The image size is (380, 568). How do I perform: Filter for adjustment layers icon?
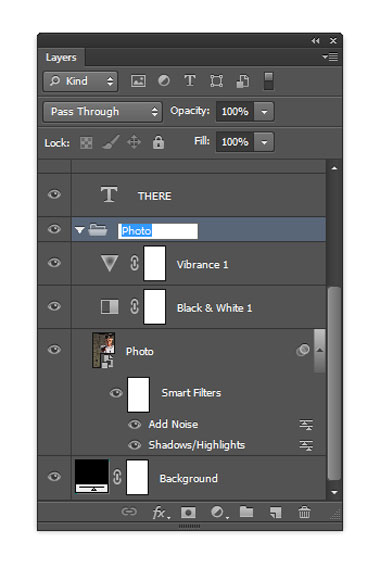point(164,80)
